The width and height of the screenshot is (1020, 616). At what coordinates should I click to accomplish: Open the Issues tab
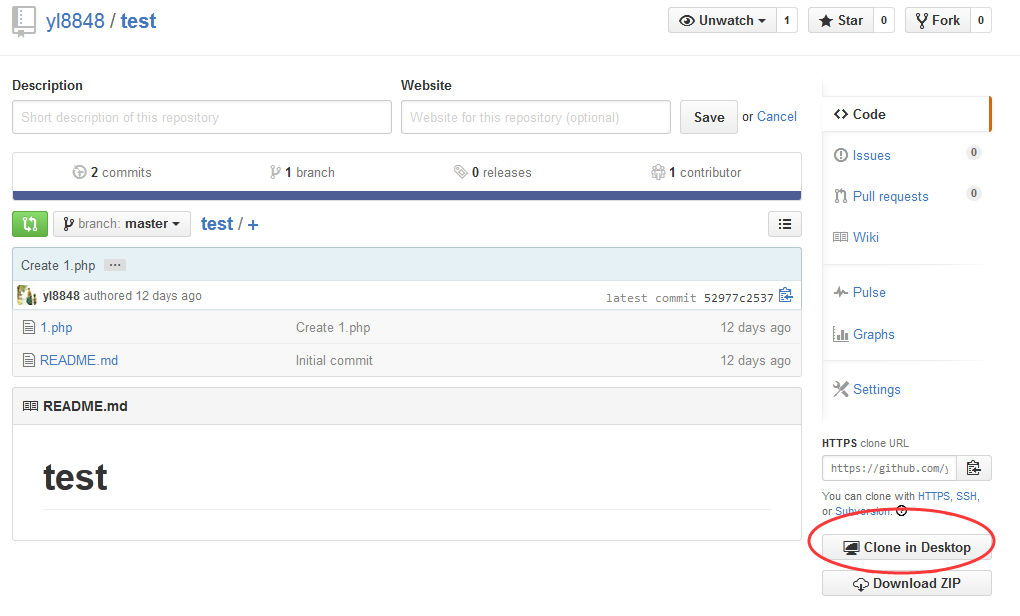click(871, 155)
